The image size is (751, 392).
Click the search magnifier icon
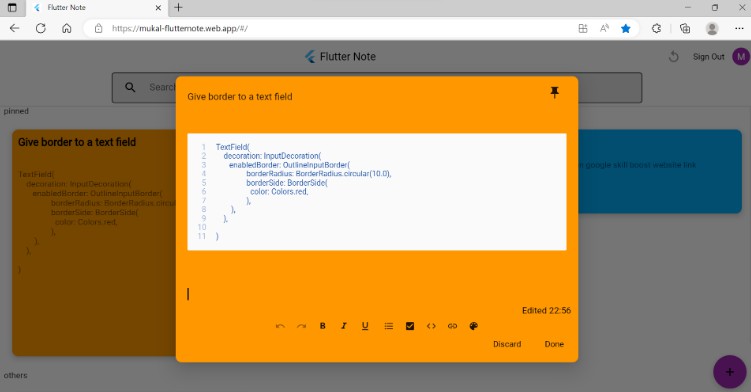[130, 87]
